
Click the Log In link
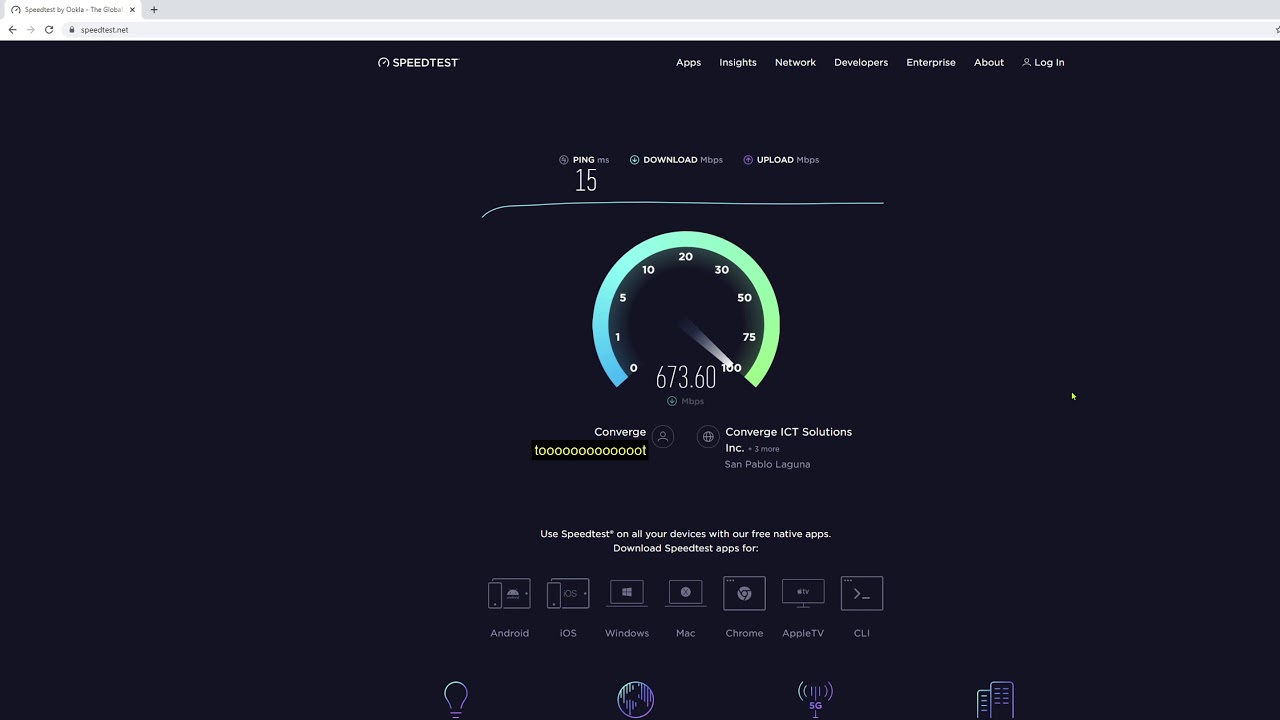point(1049,62)
